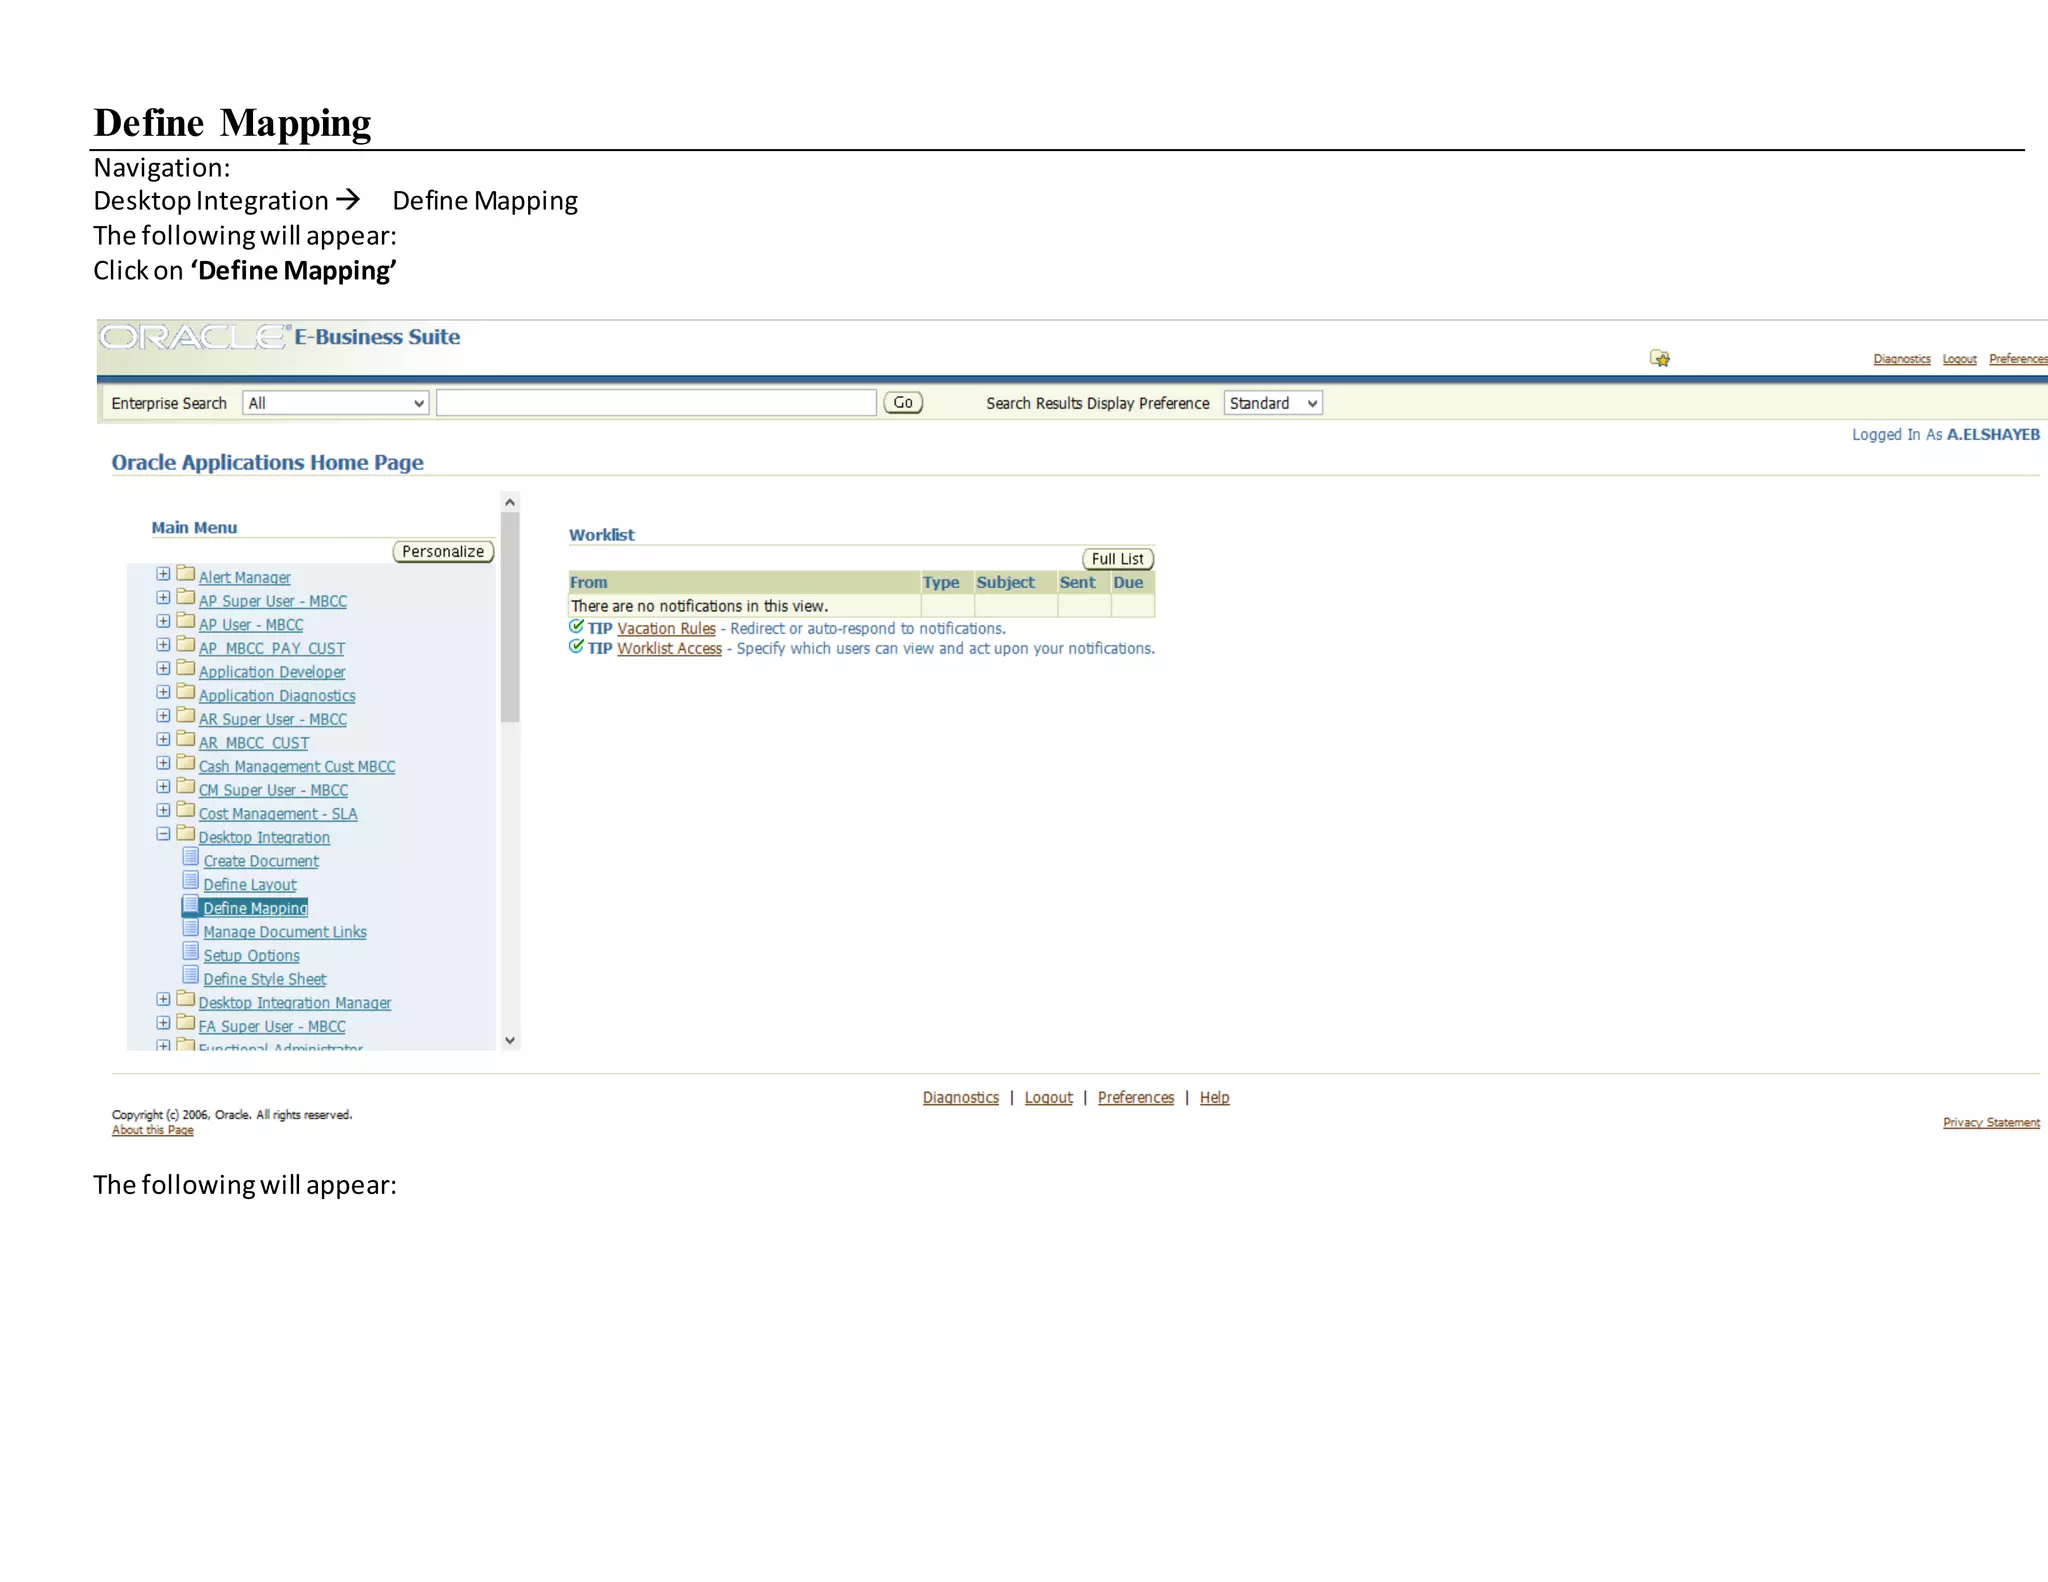Expand the AR MBCC CUST node
This screenshot has width=2048, height=1582.
[163, 740]
